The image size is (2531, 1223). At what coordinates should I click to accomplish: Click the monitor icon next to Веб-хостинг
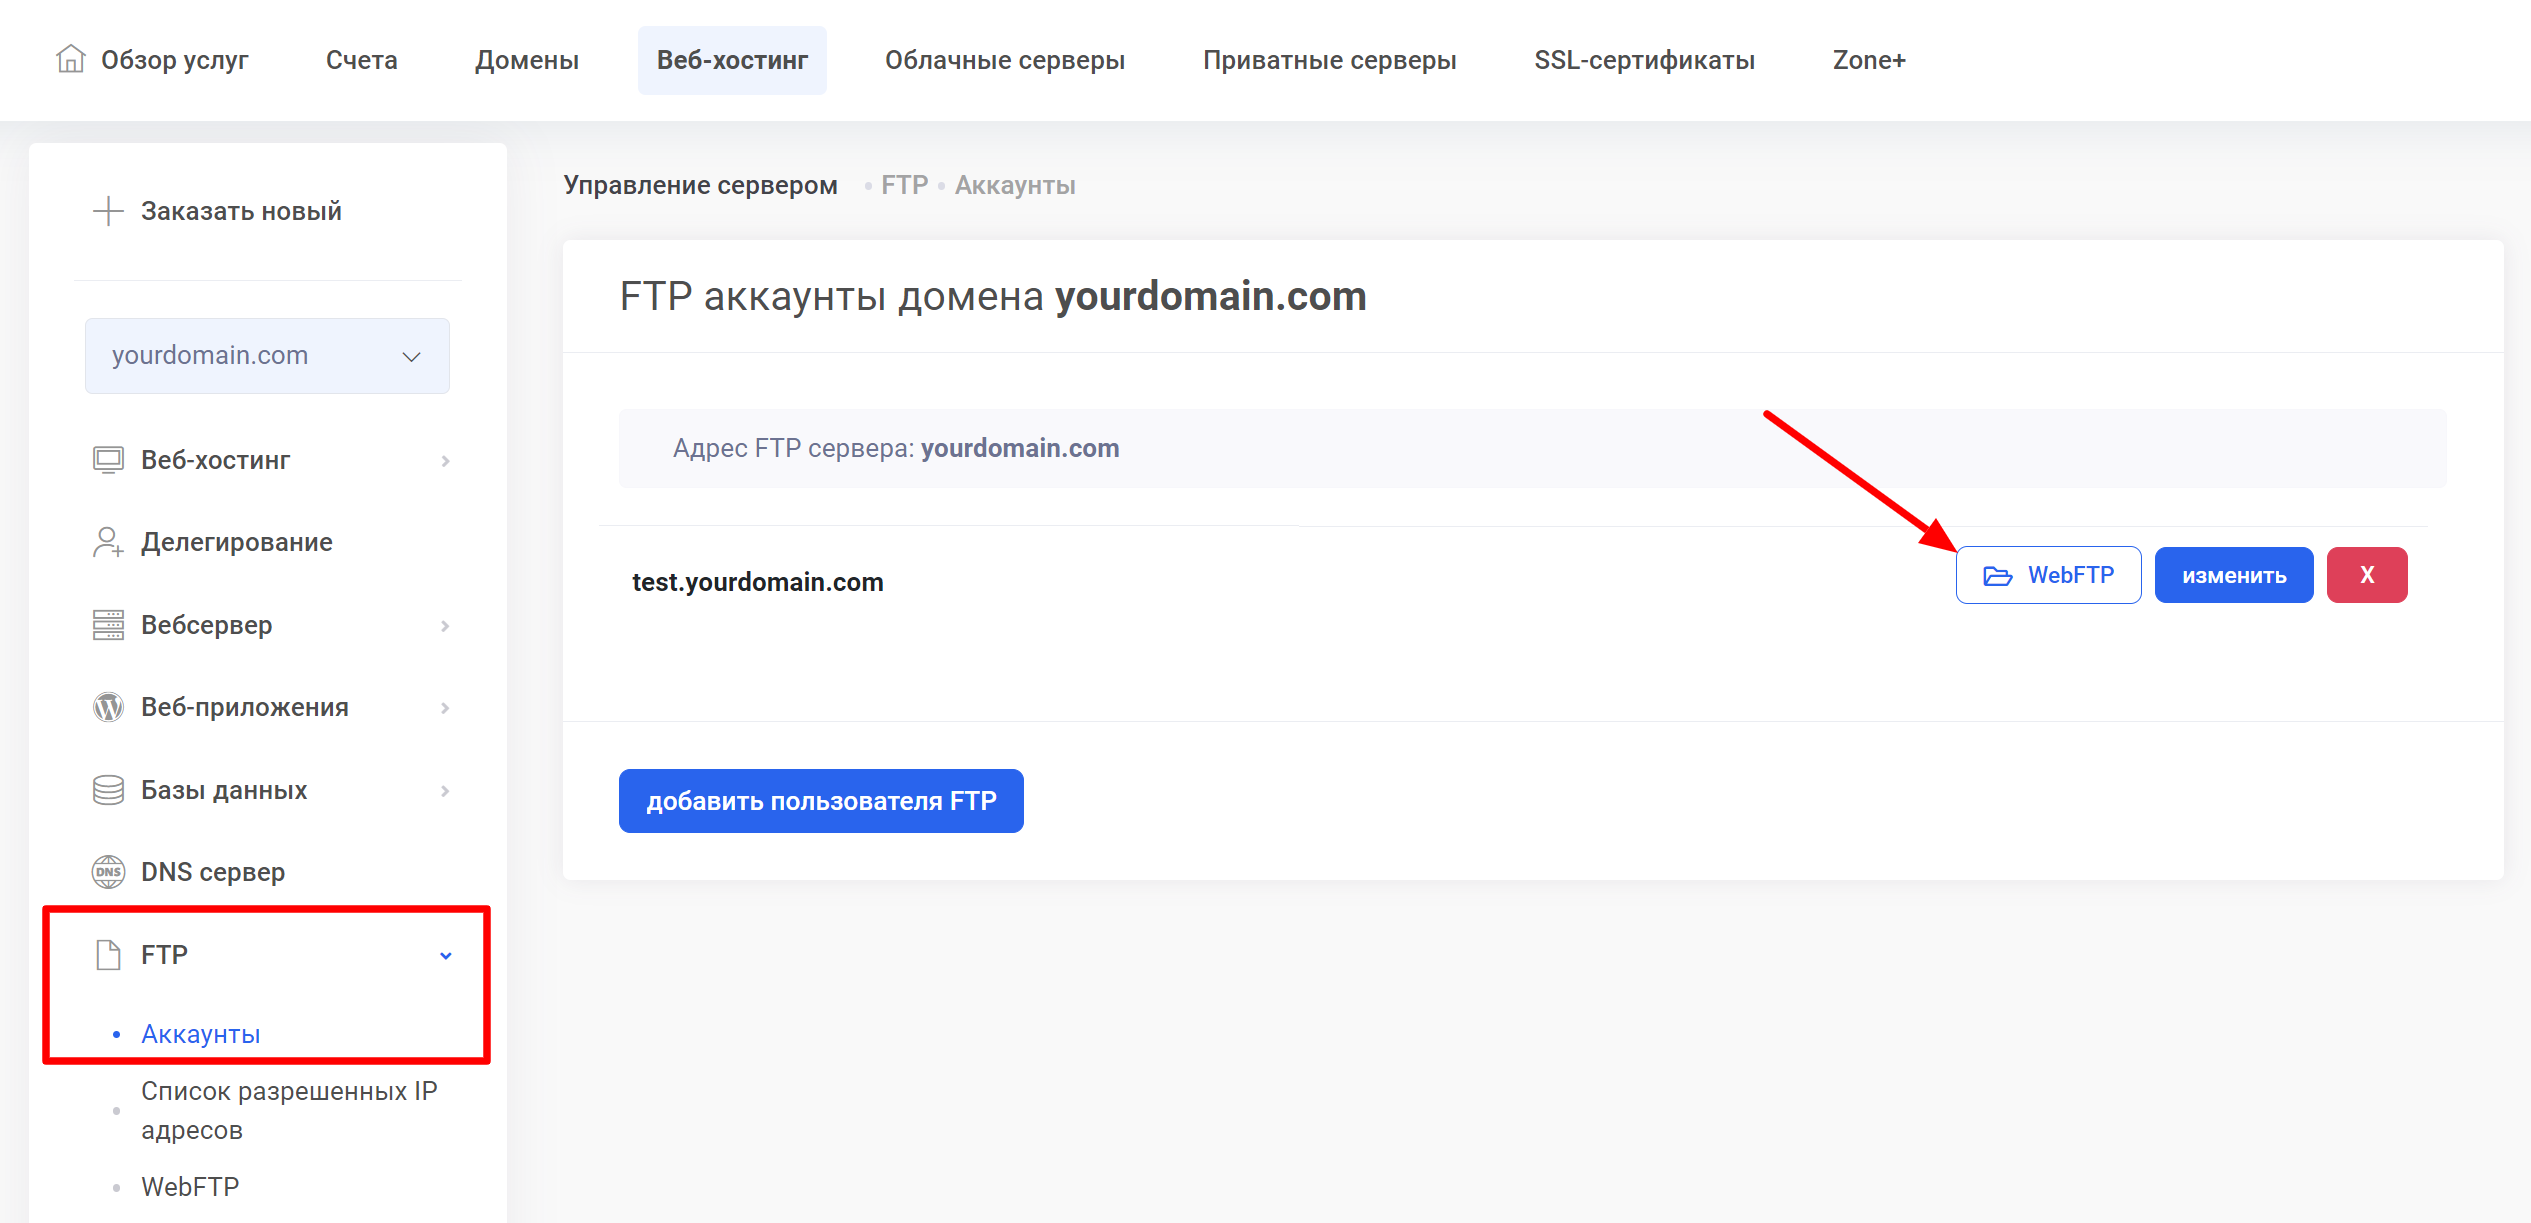108,460
